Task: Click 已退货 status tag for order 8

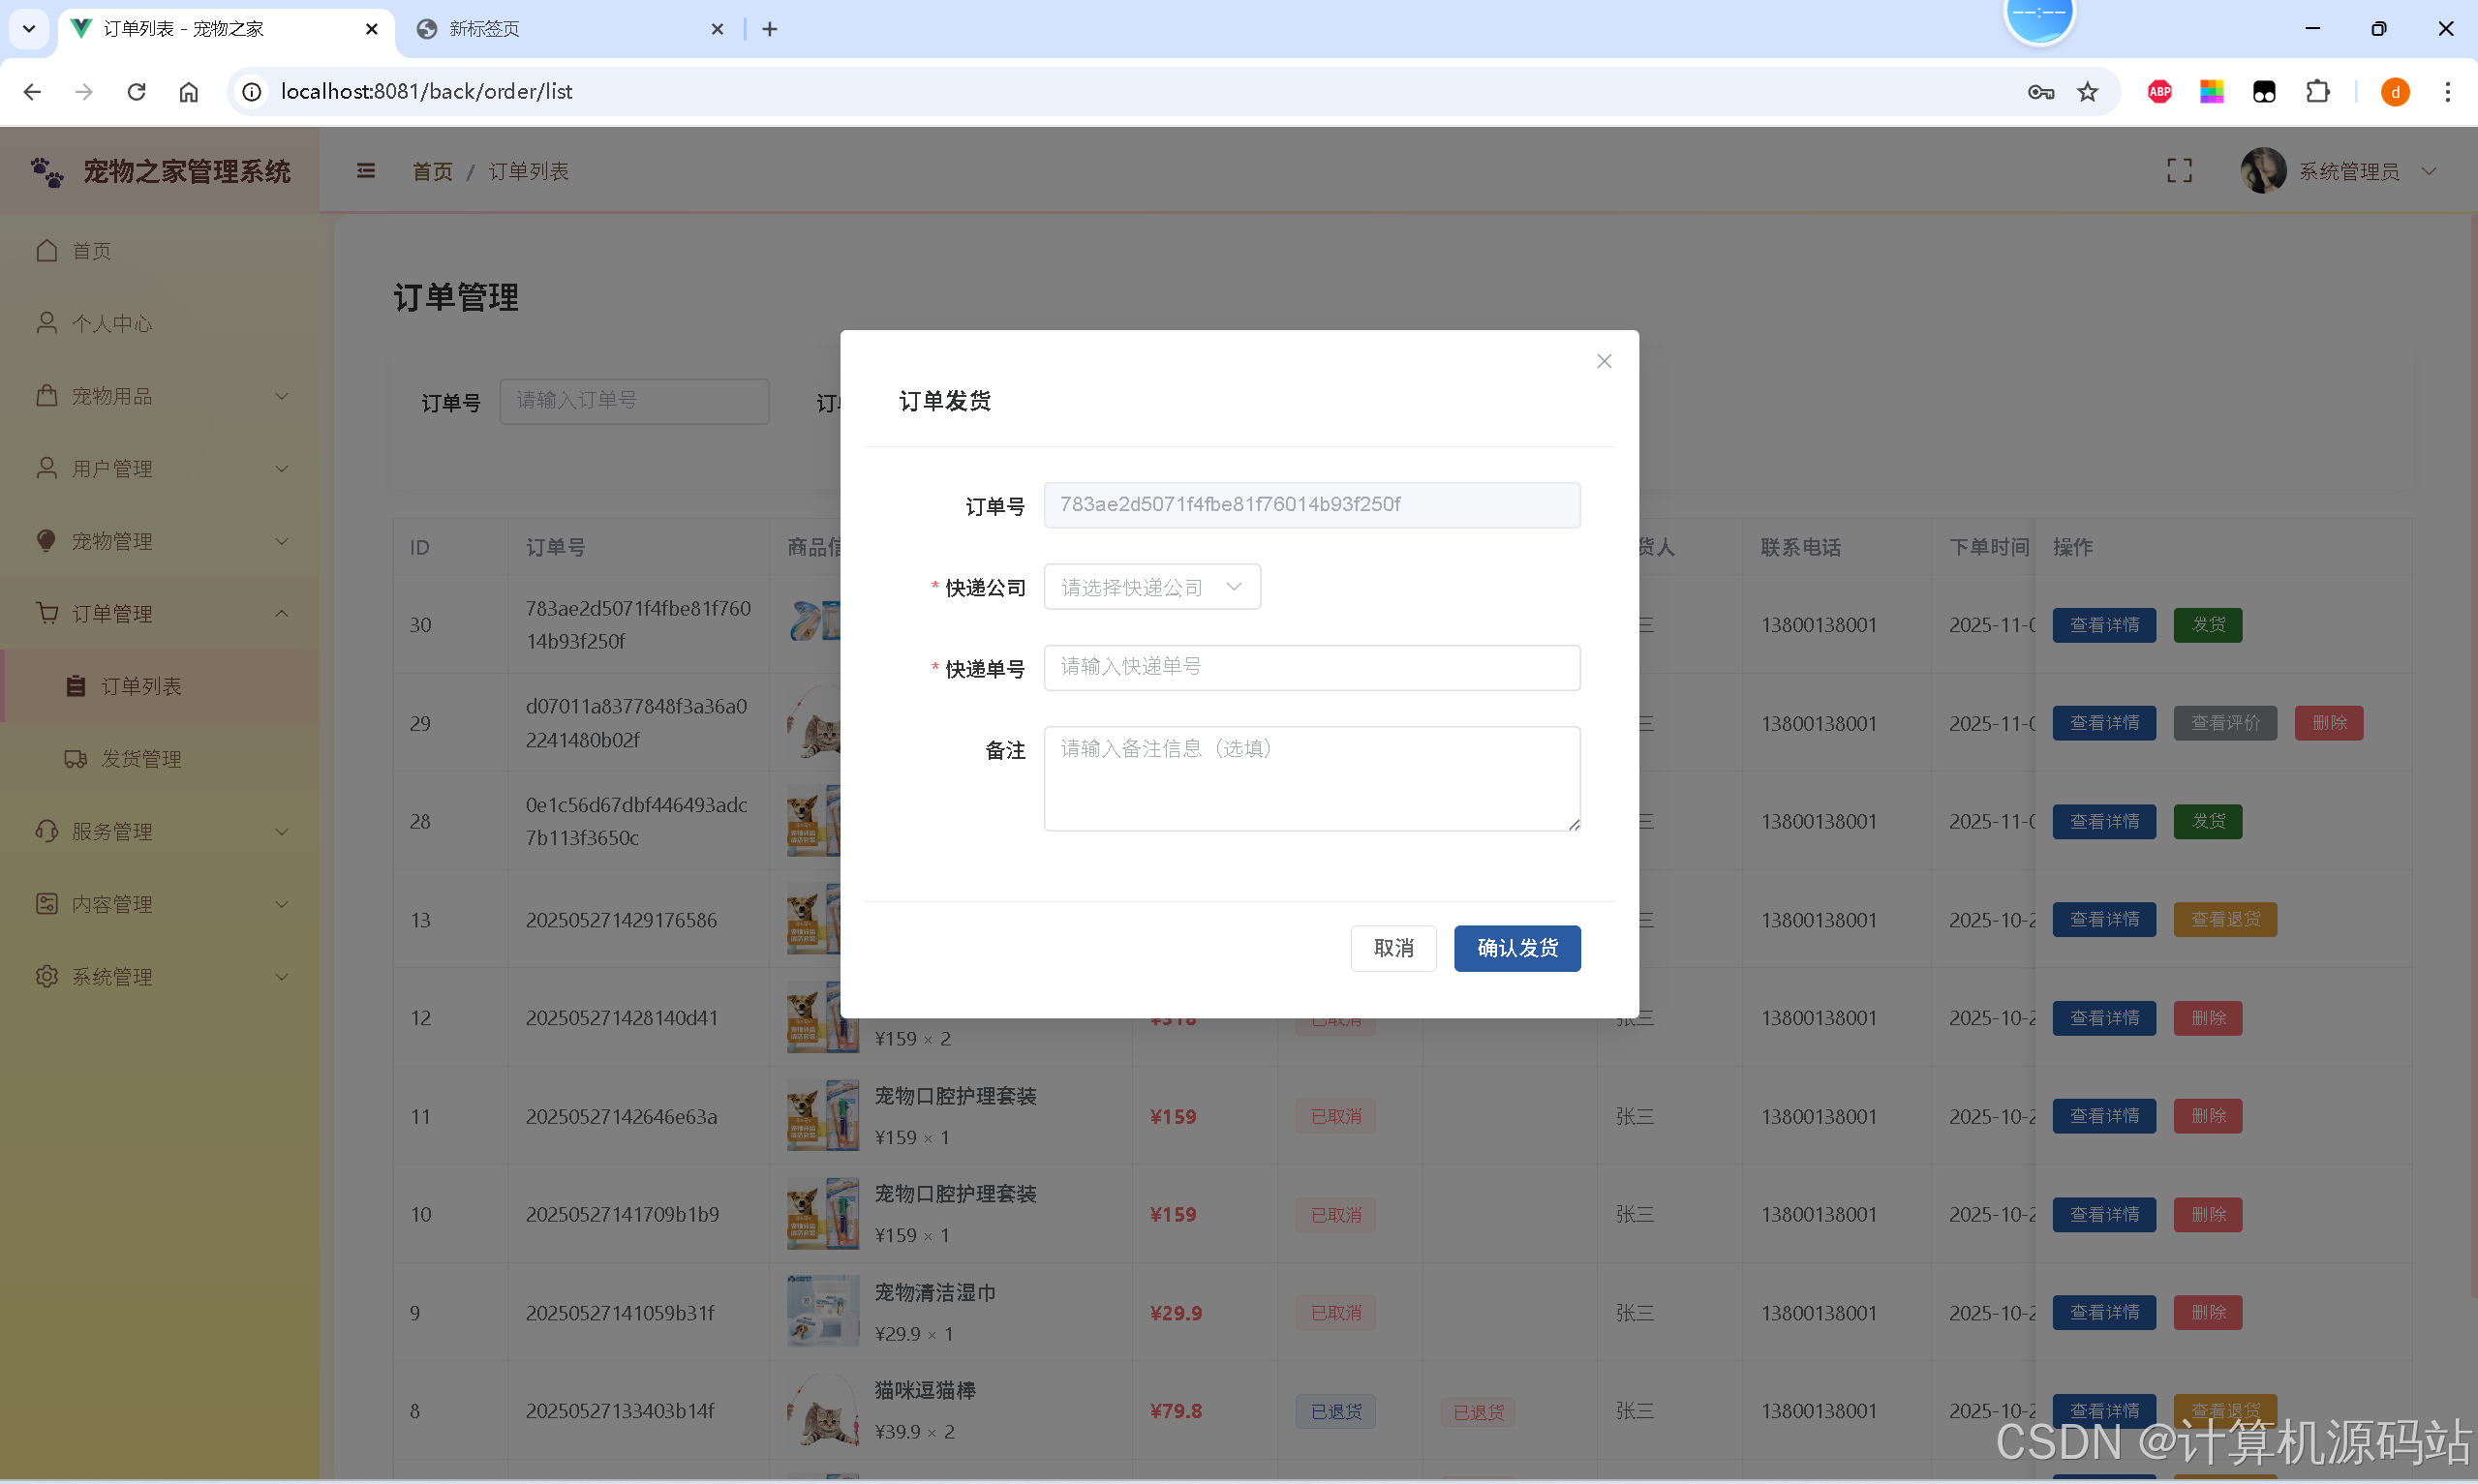Action: 1336,1412
